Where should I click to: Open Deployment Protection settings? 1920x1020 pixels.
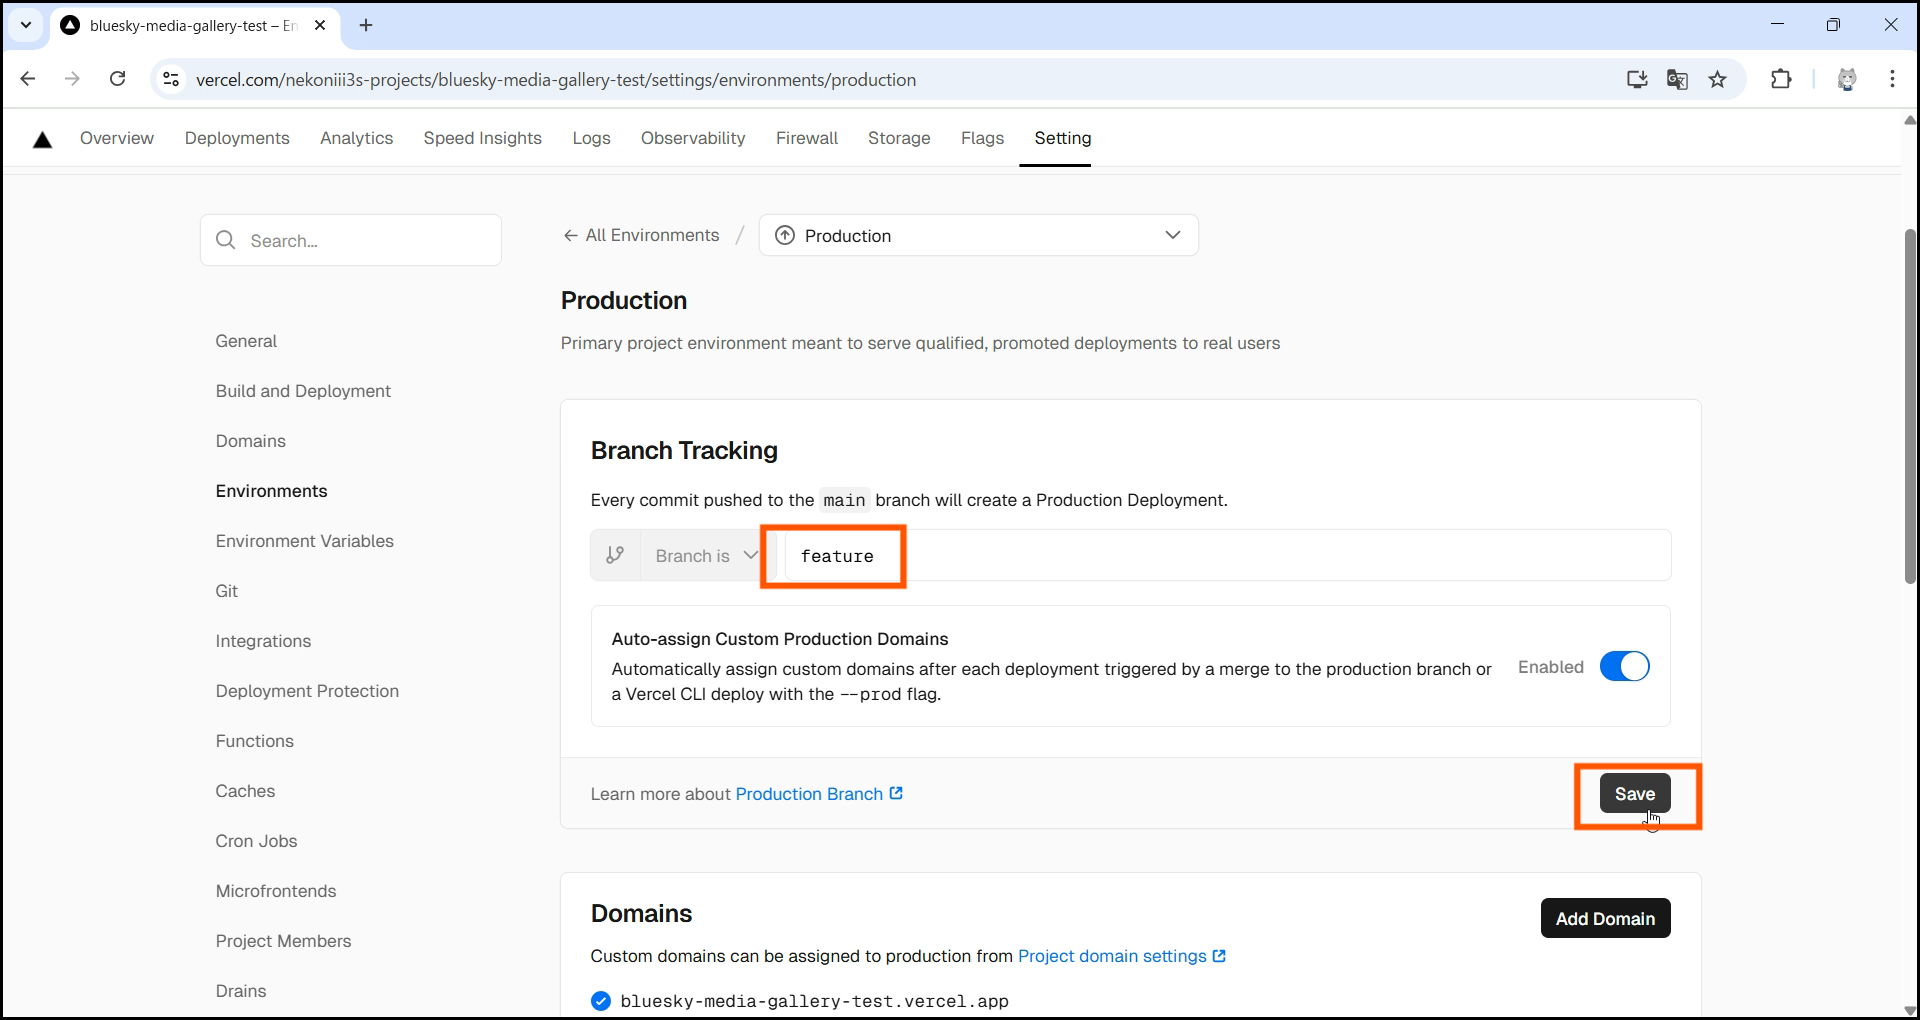click(x=307, y=691)
